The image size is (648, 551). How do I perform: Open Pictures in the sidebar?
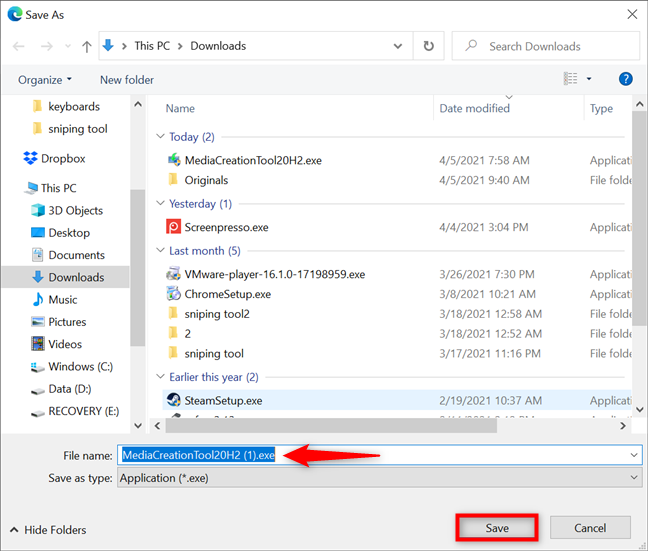tap(59, 322)
